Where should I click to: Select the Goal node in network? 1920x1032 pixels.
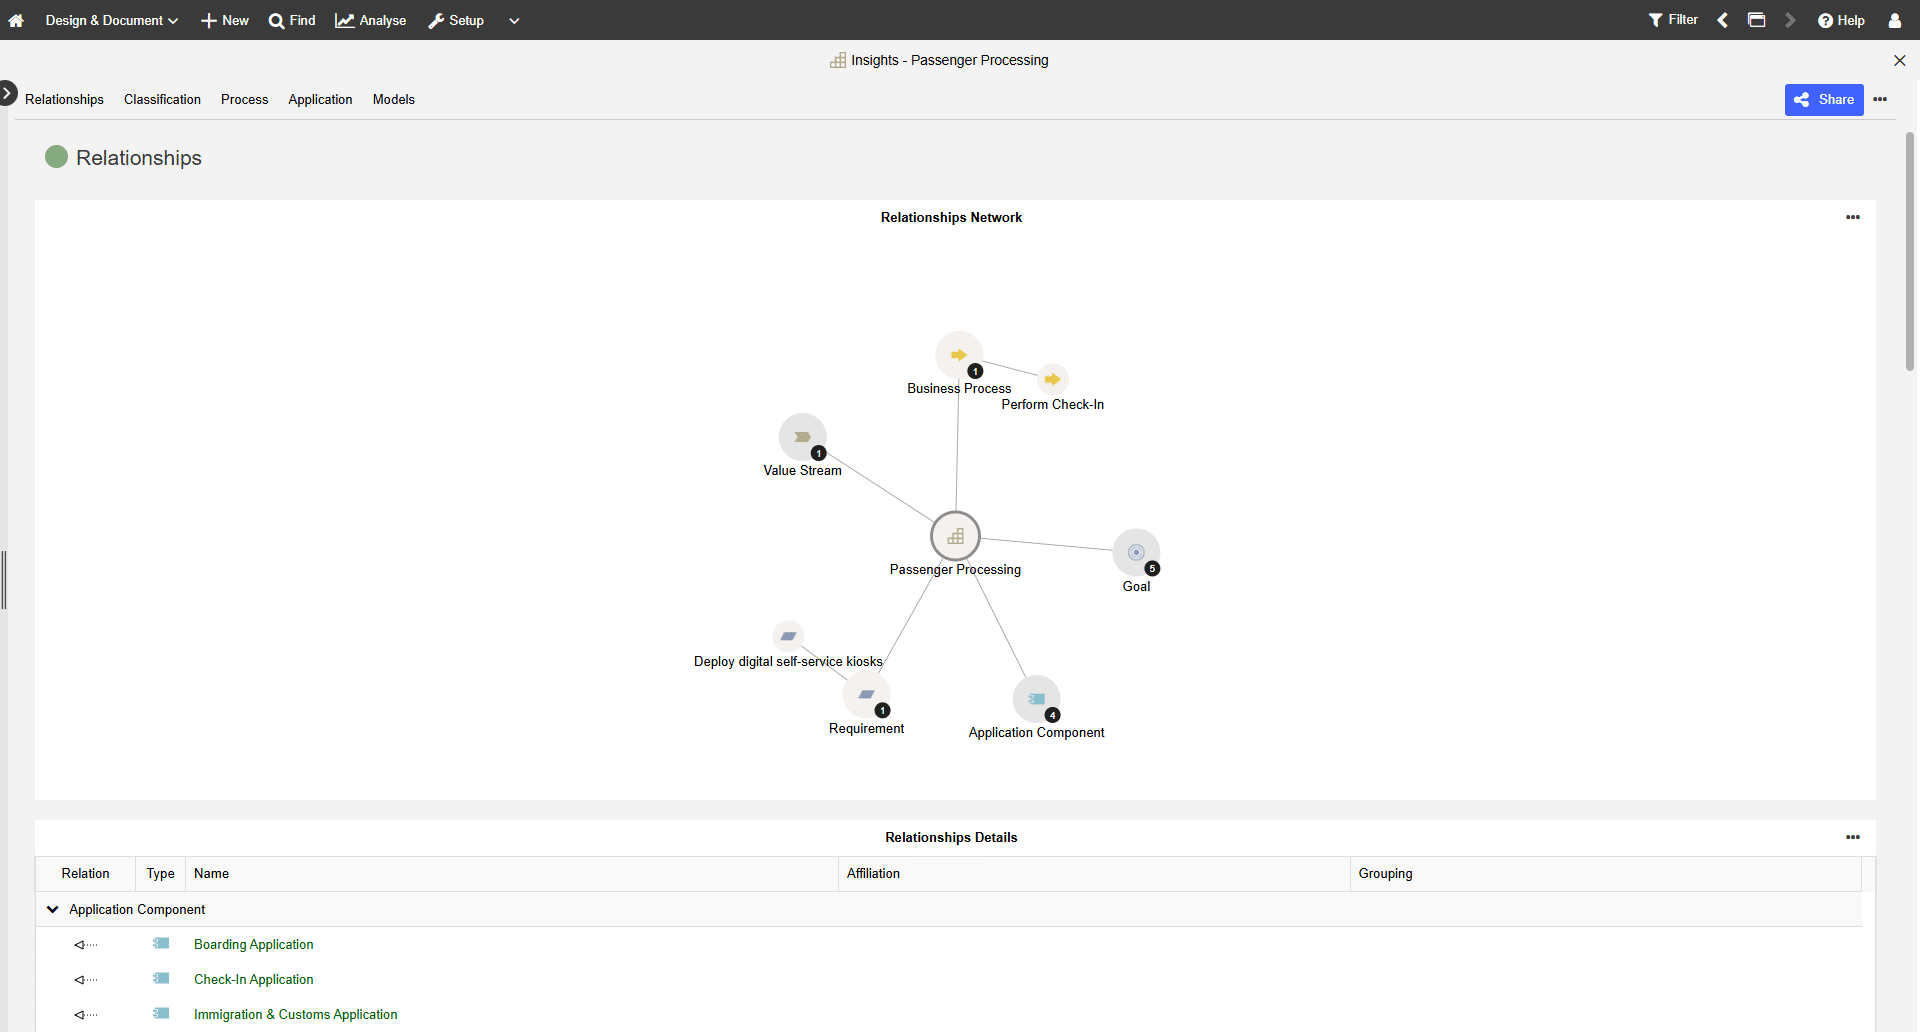click(x=1136, y=552)
